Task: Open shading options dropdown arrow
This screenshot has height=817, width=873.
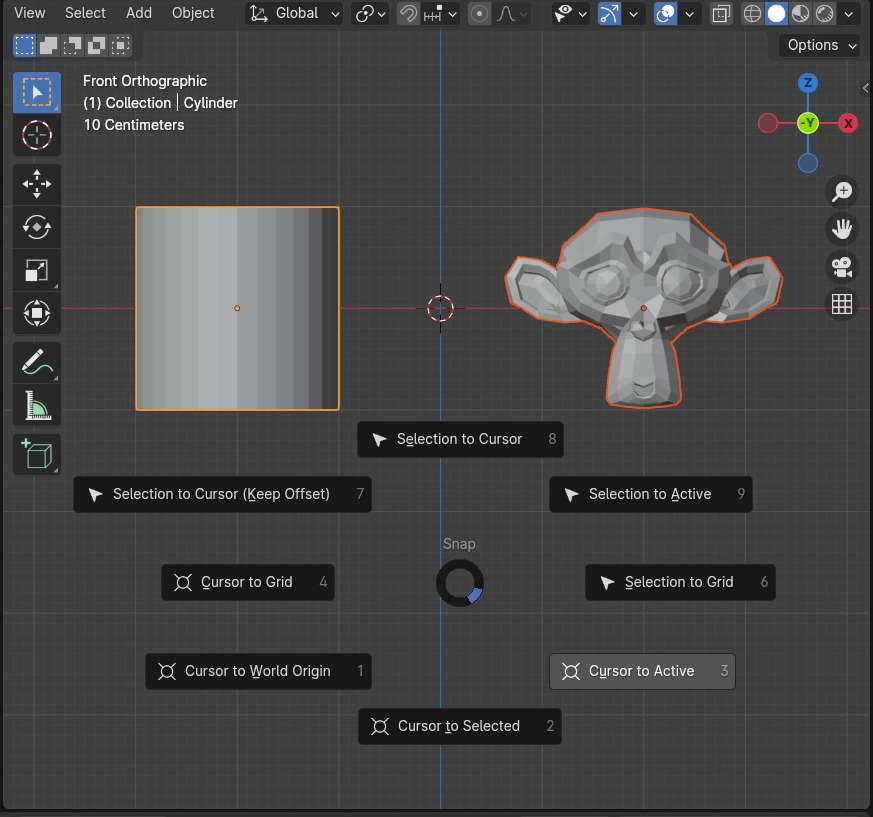Action: click(848, 13)
